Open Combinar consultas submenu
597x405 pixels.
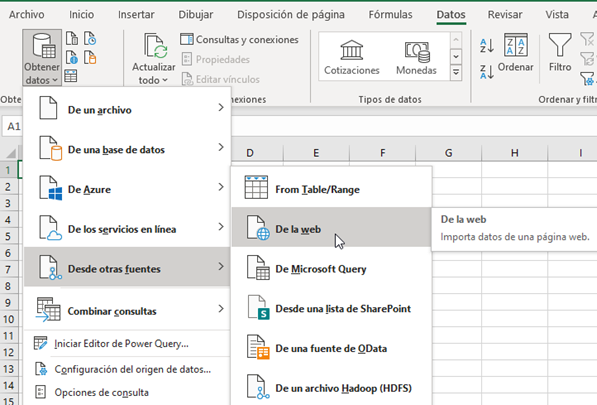(x=127, y=310)
